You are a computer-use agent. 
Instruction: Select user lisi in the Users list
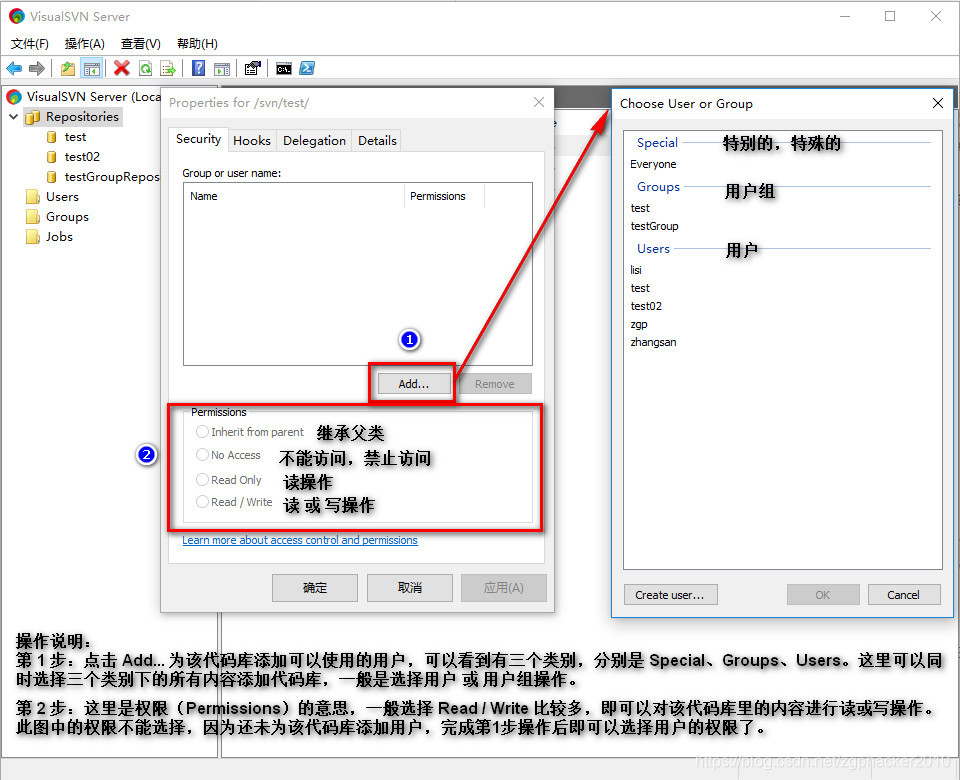636,270
